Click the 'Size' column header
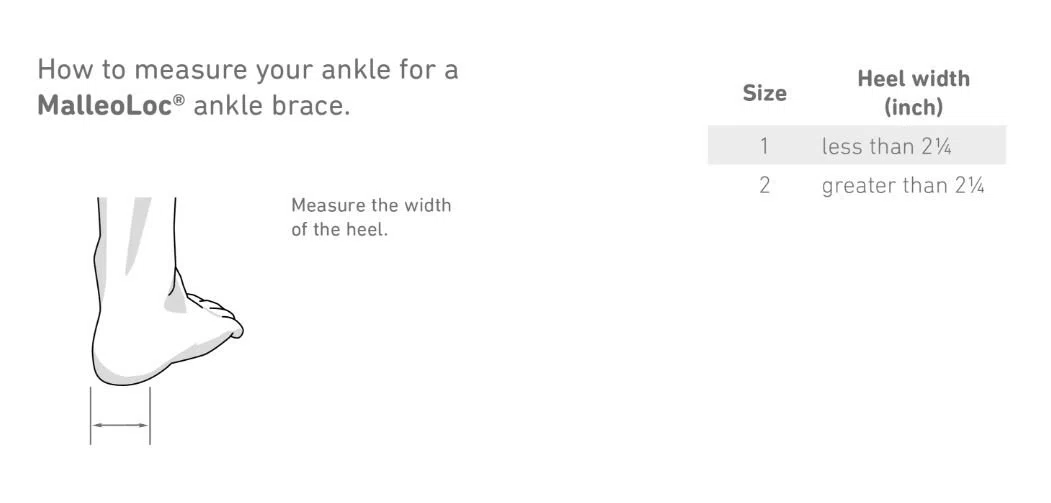 pyautogui.click(x=765, y=93)
